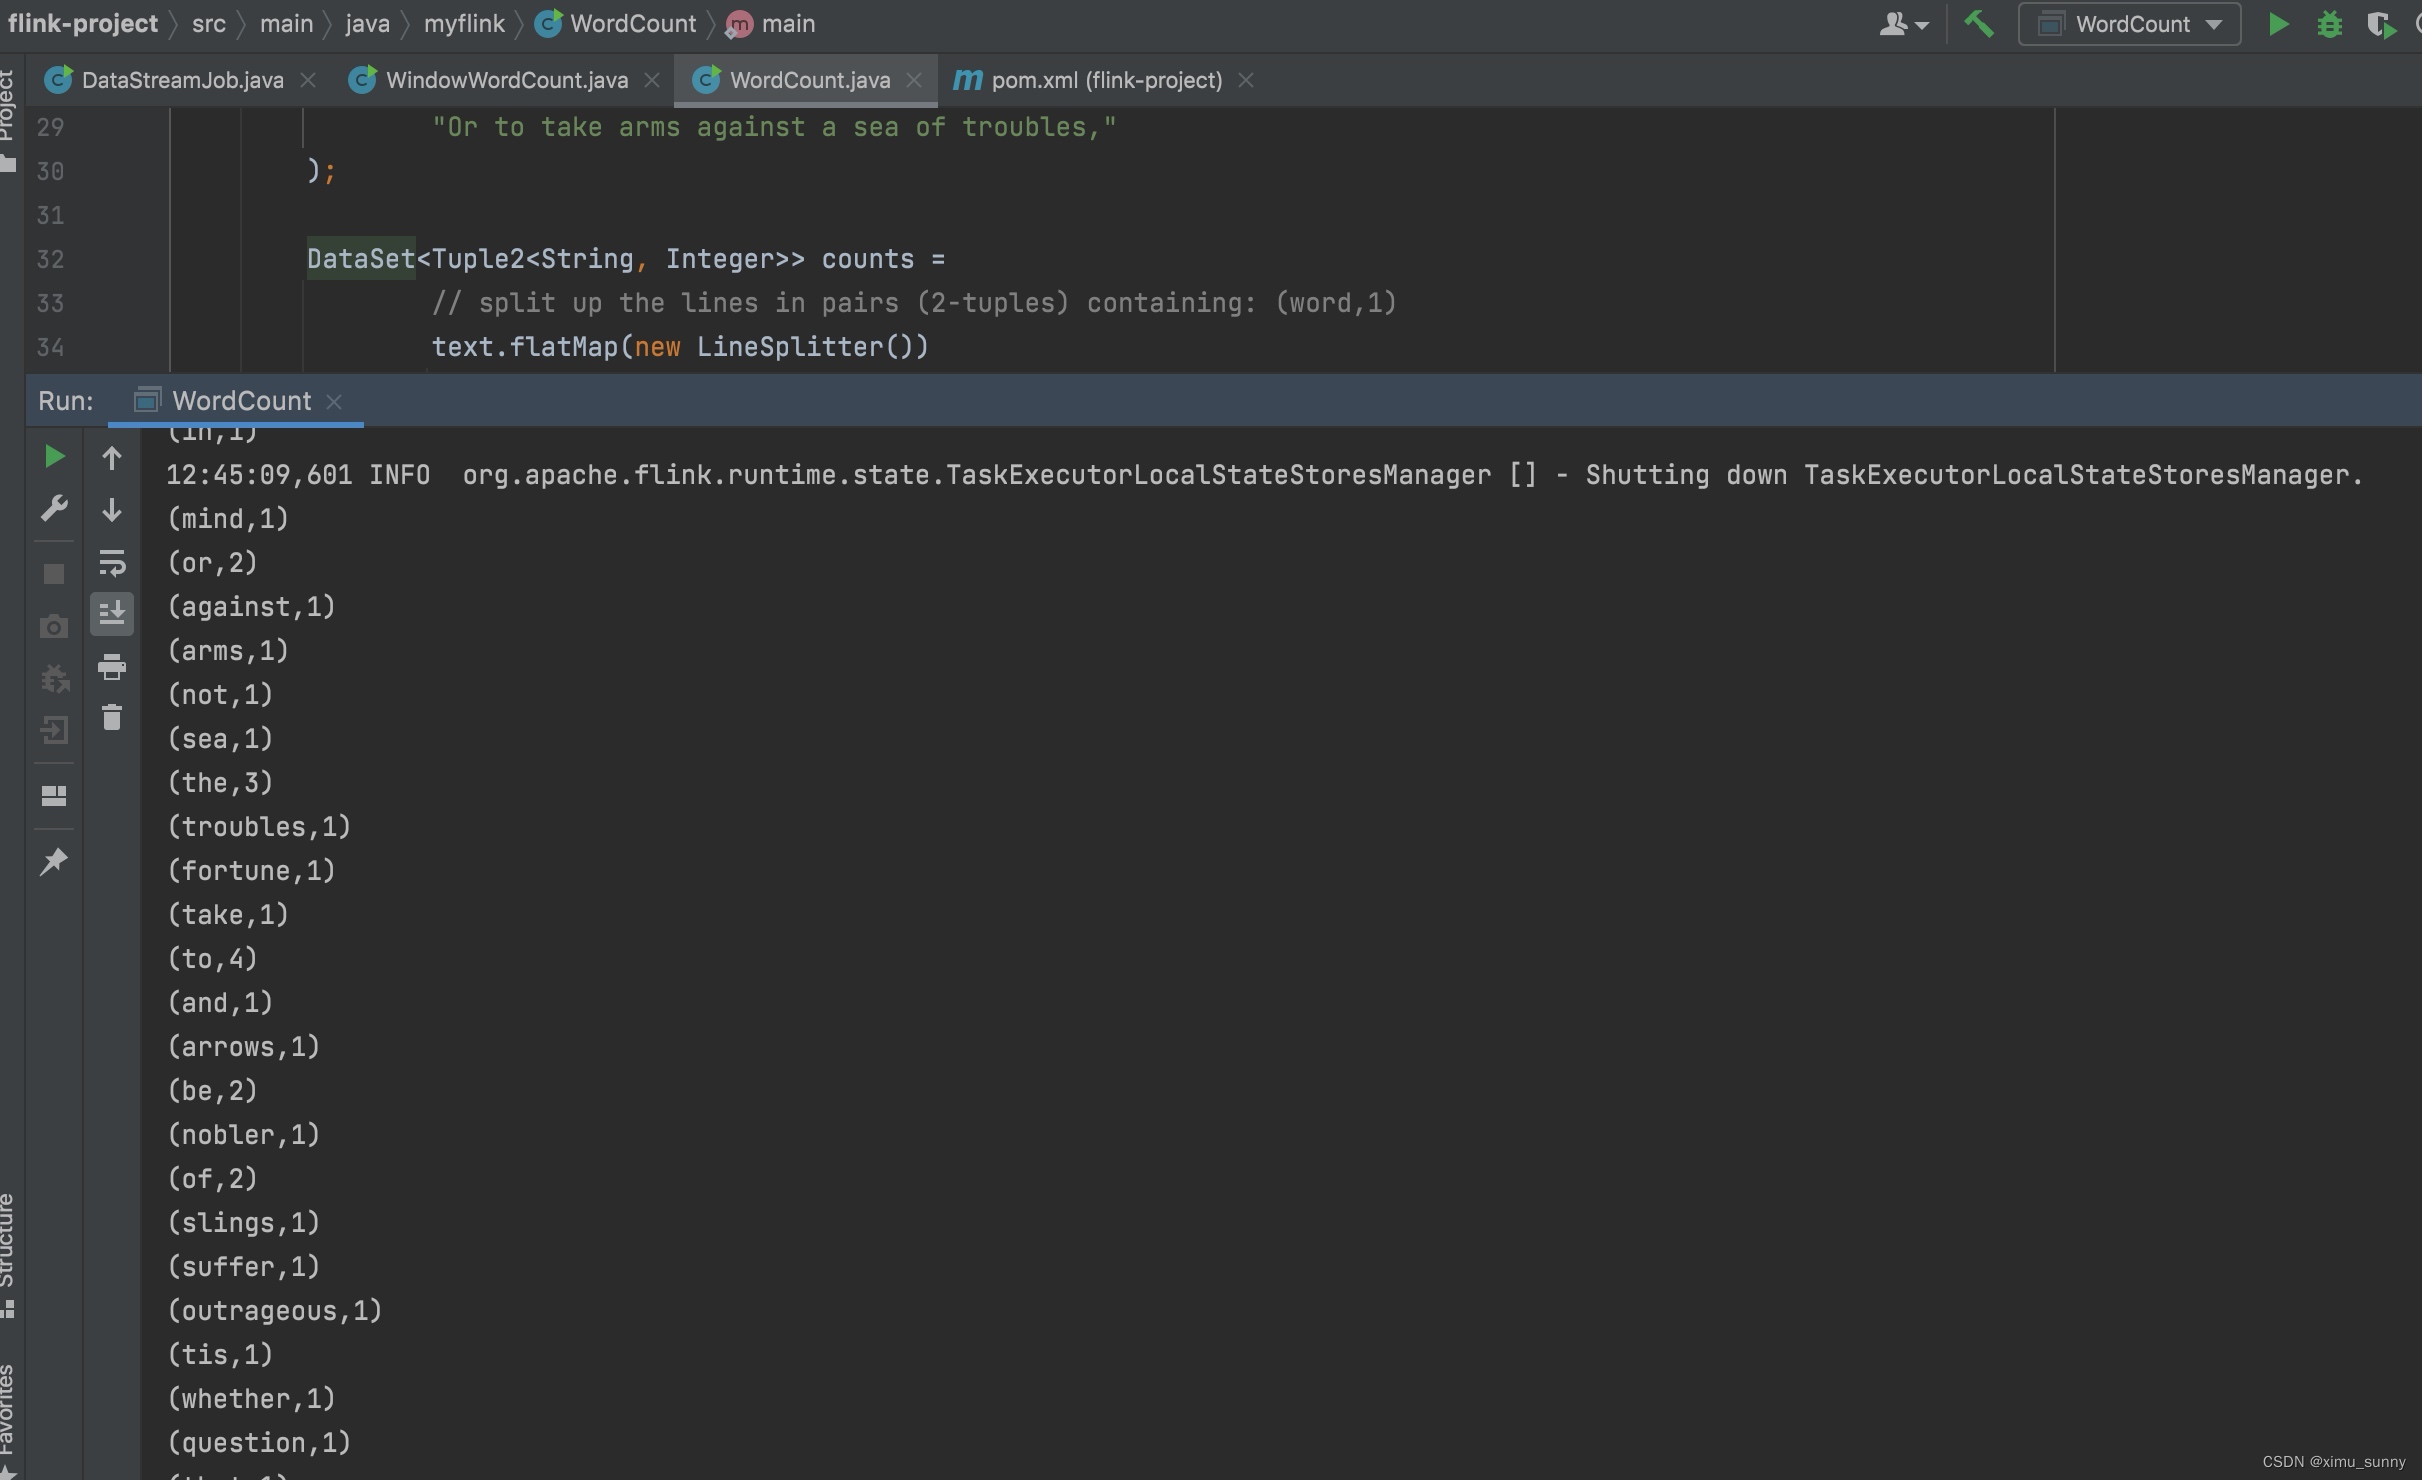Run WordCount from top toolbar
The height and width of the screenshot is (1480, 2422).
click(x=2278, y=24)
